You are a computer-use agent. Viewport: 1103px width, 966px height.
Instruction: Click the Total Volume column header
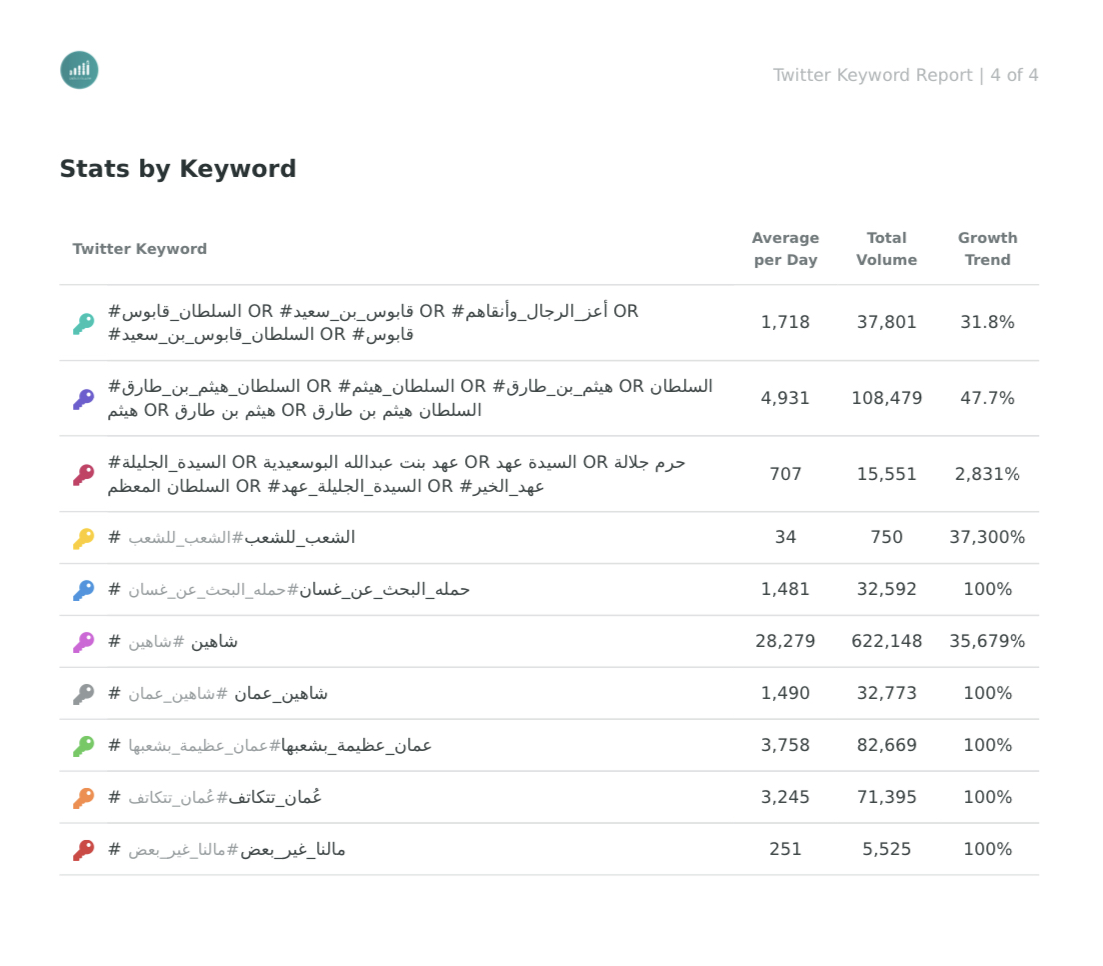[x=886, y=249]
